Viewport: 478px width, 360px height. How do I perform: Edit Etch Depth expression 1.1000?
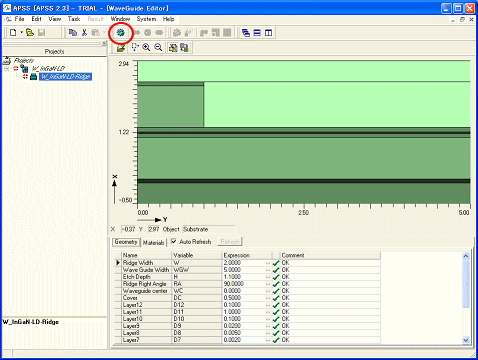point(244,277)
